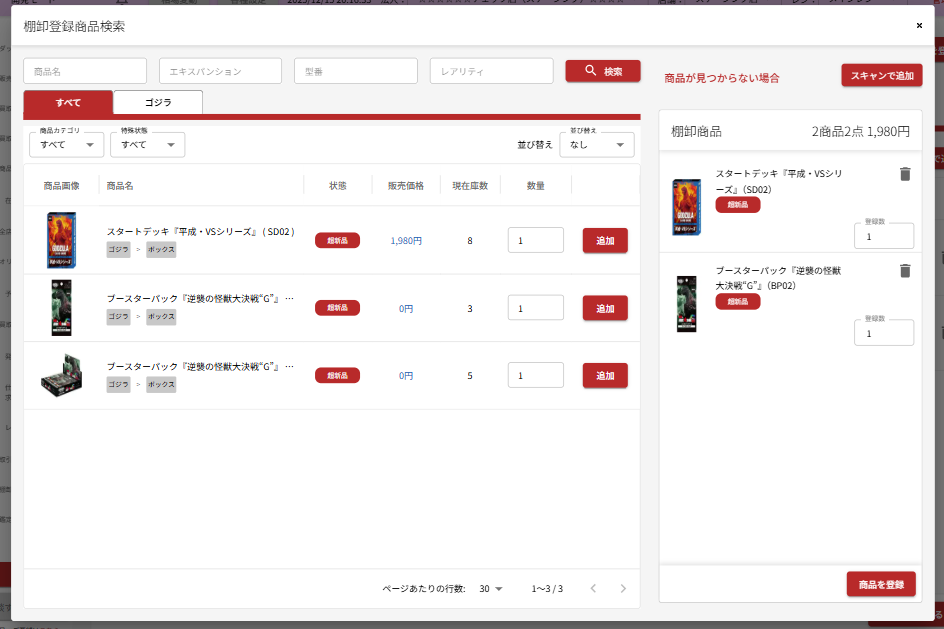The image size is (944, 629).
Task: Add スタートデッキ SD02 with 追加 button
Action: [x=605, y=240]
